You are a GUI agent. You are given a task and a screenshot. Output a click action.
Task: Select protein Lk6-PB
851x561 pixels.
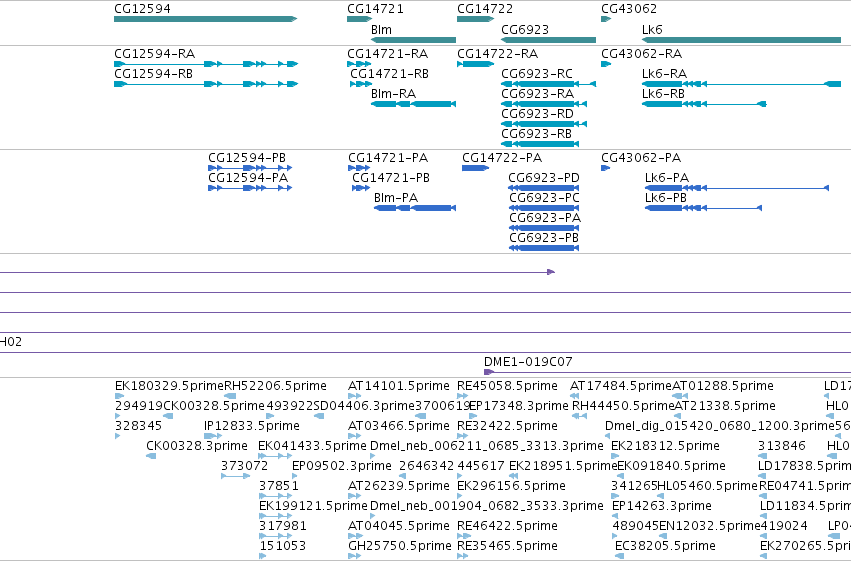point(703,208)
